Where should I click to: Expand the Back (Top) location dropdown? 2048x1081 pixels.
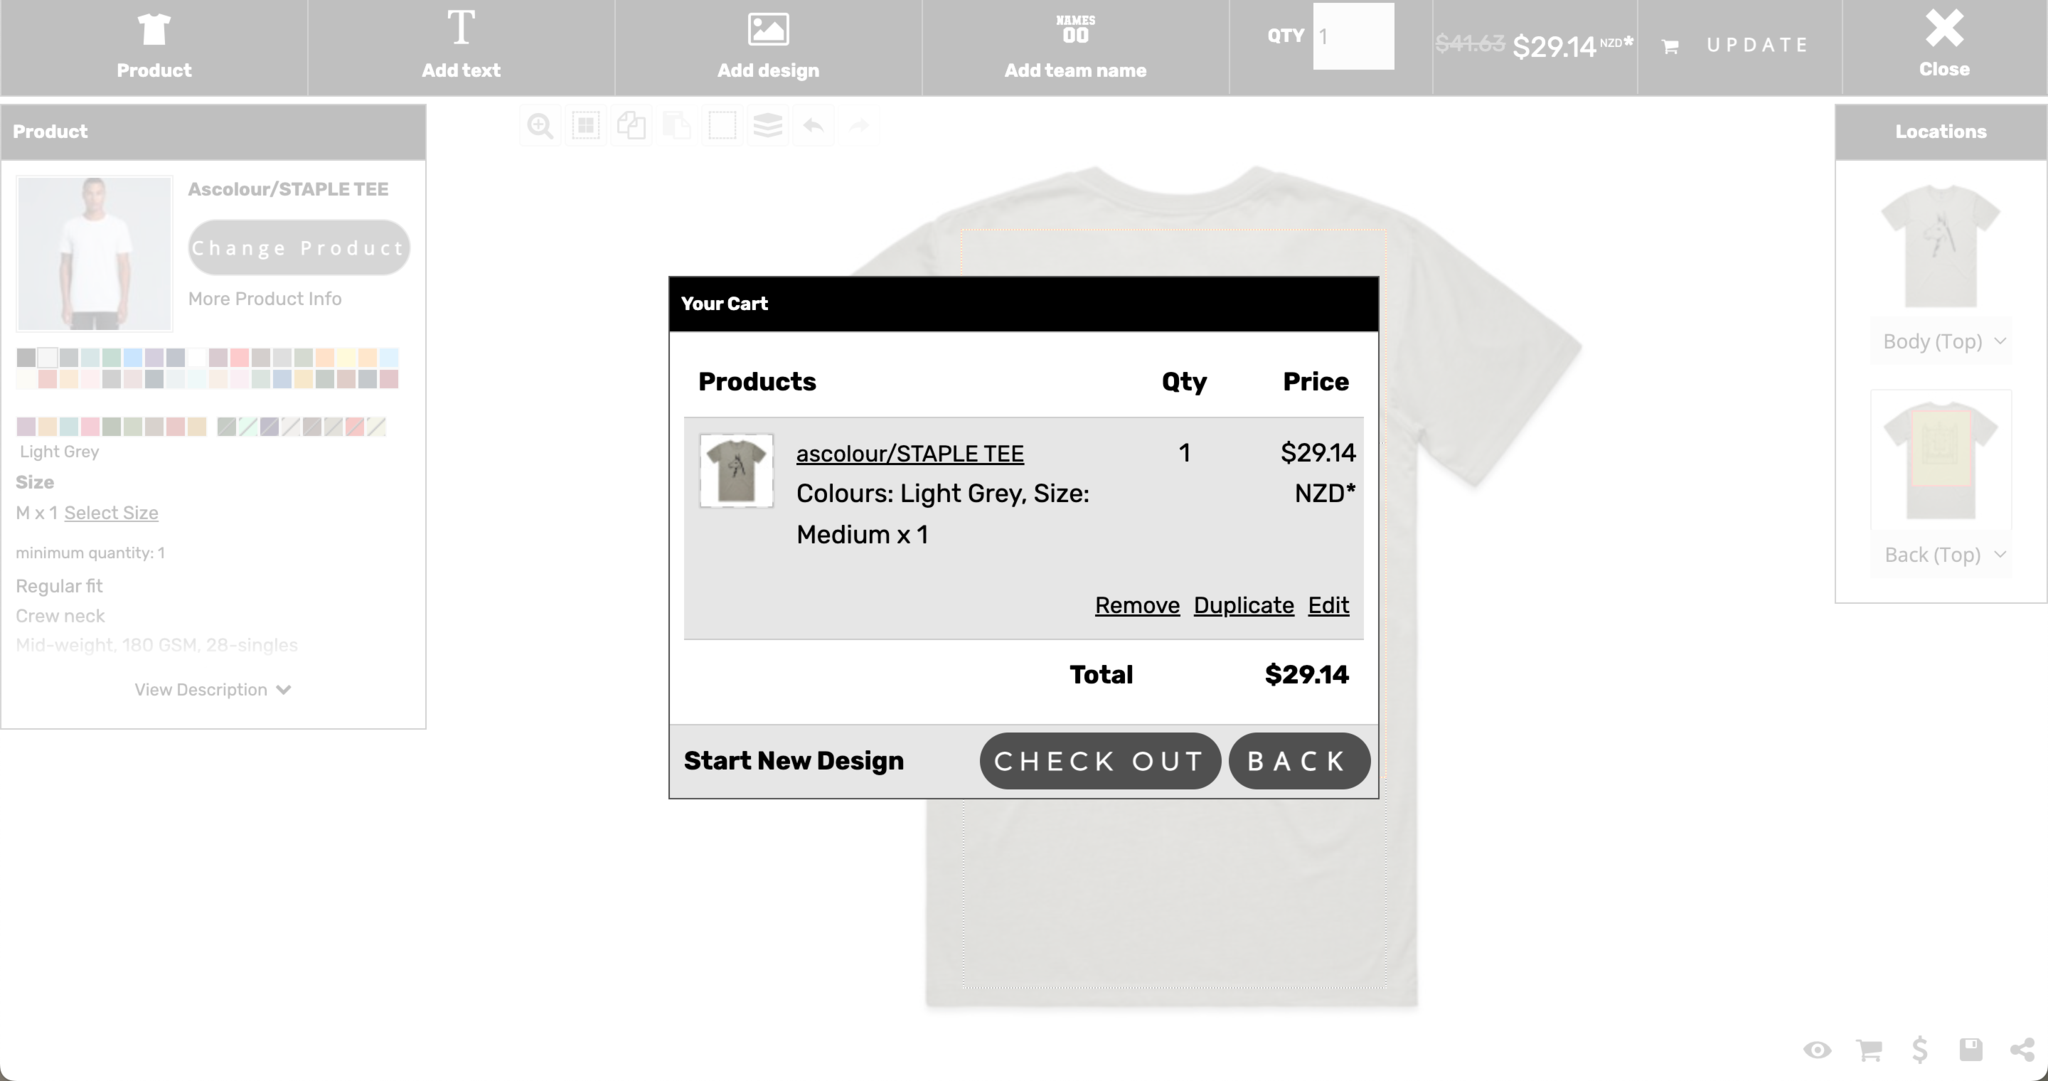click(1942, 555)
